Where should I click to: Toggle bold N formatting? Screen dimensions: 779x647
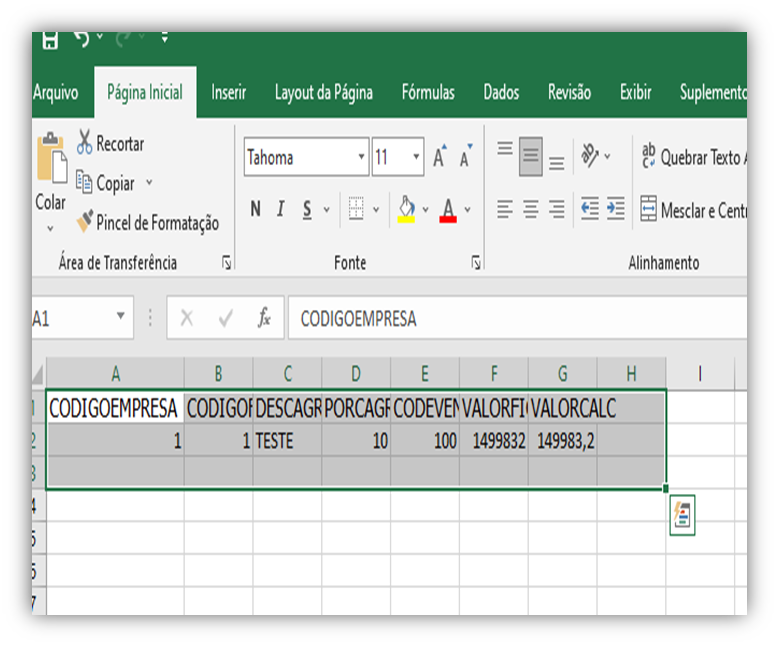pos(255,209)
